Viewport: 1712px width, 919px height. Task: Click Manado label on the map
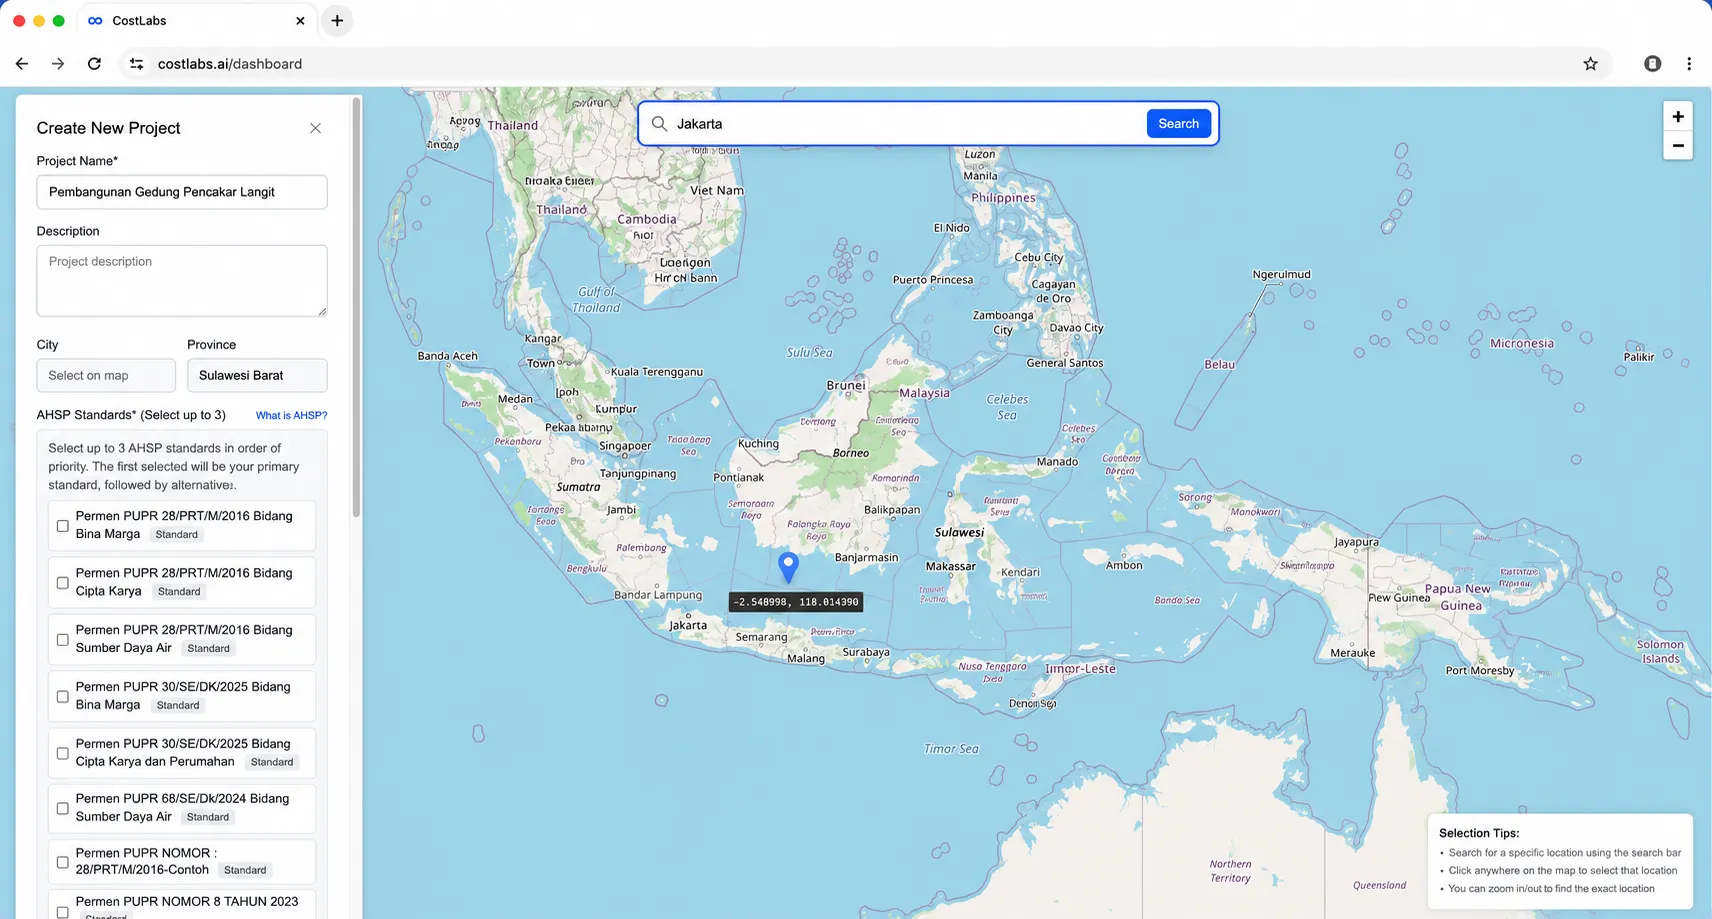coord(1057,461)
